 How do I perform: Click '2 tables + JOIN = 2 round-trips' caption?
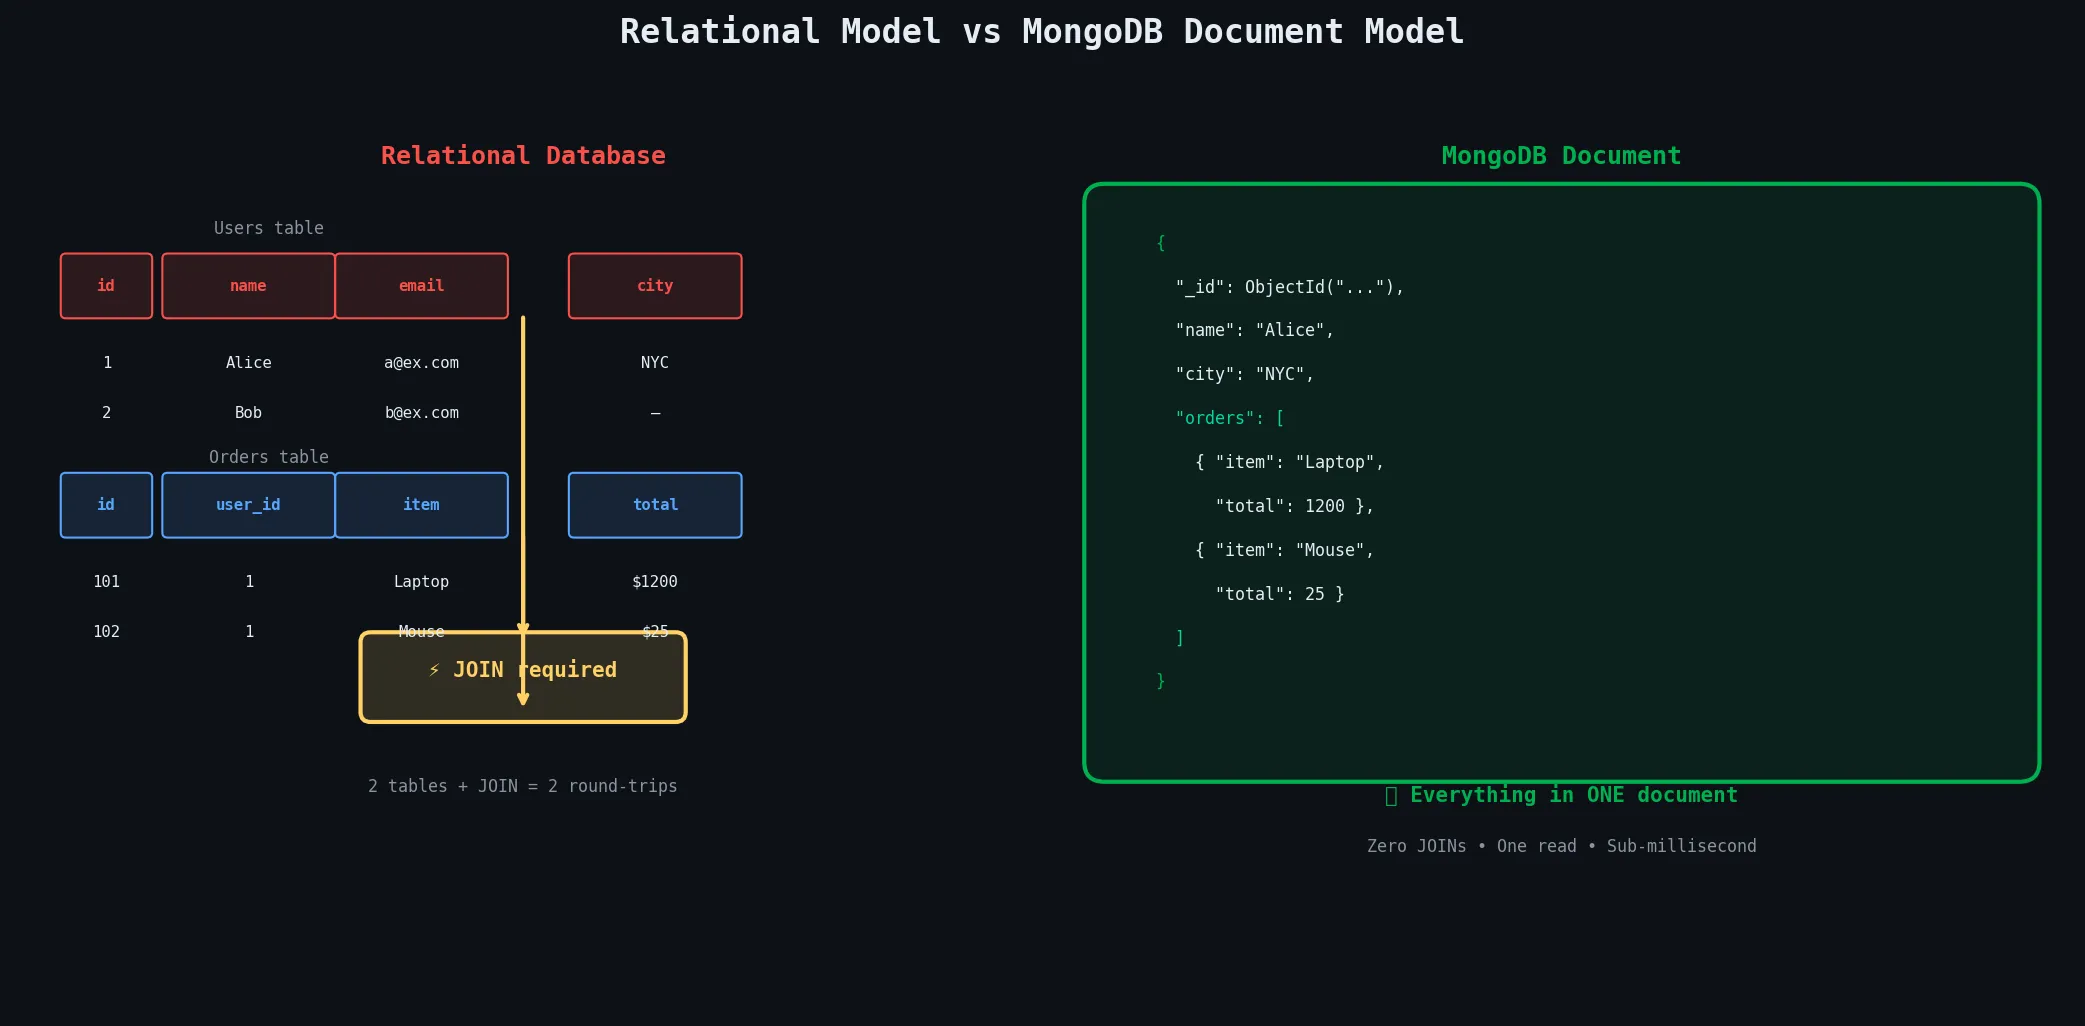pos(523,786)
